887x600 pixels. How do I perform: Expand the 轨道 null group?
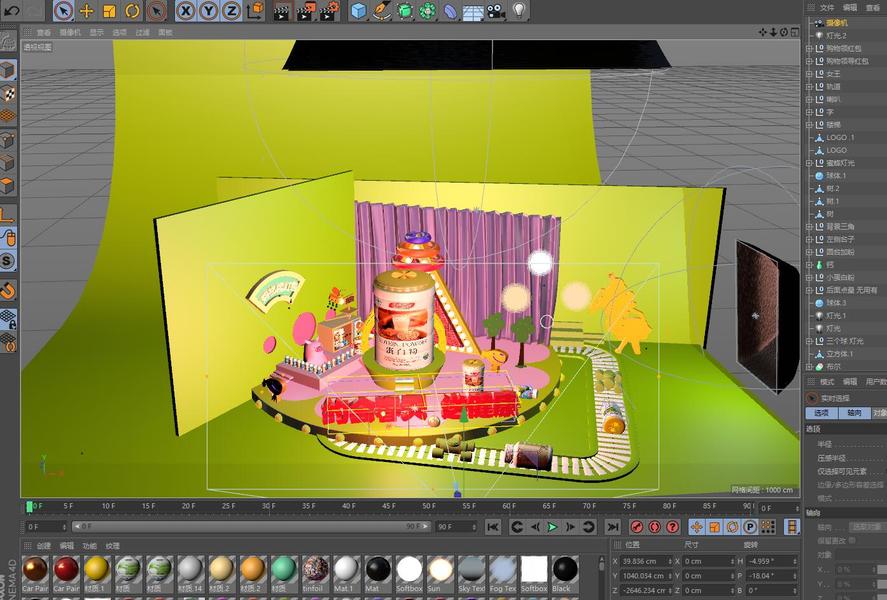tap(809, 87)
